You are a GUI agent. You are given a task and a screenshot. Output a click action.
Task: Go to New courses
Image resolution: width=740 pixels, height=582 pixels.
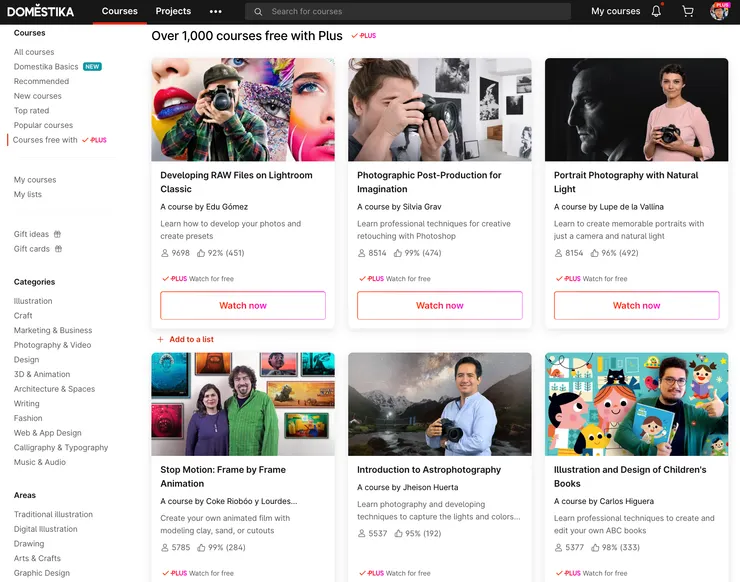(x=38, y=96)
